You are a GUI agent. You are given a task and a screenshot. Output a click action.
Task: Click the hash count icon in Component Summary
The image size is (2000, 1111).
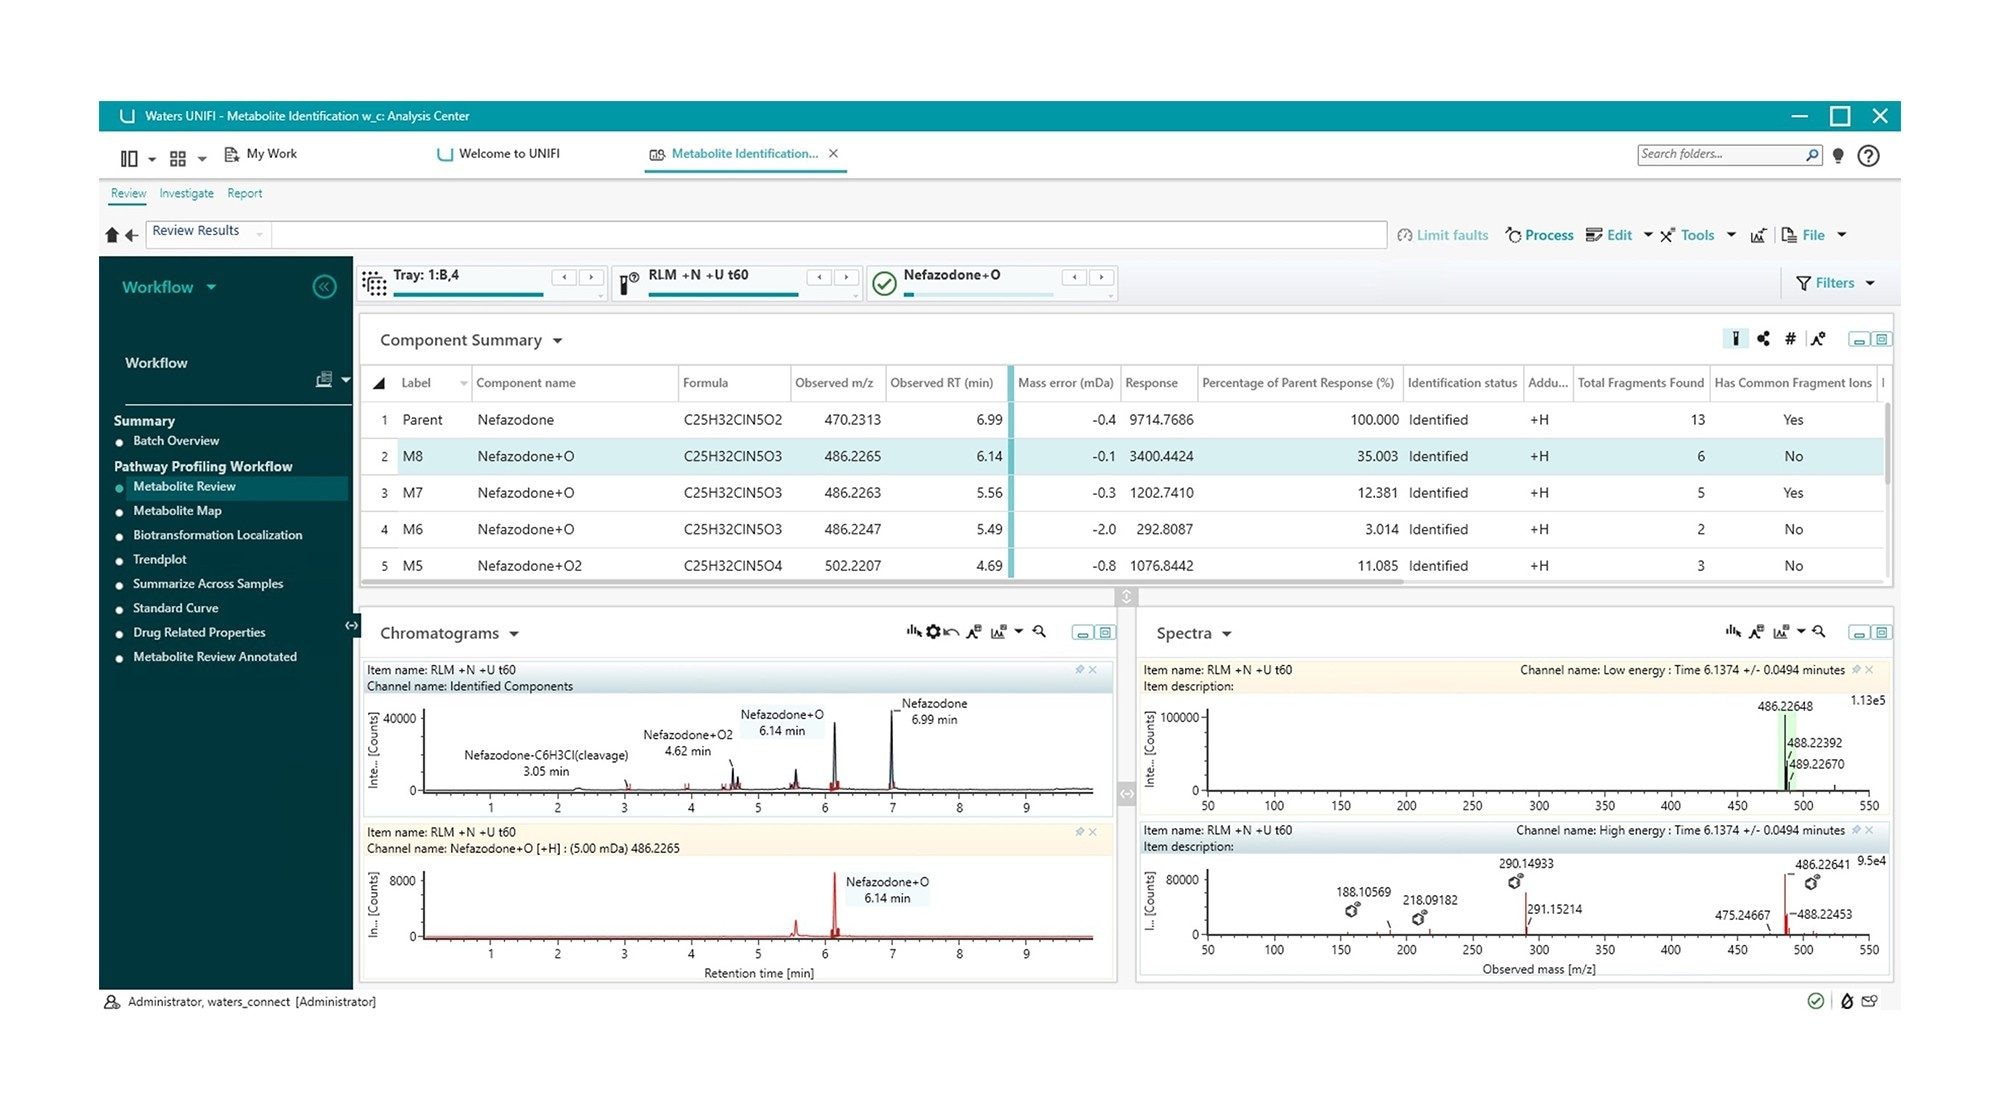[x=1790, y=339]
